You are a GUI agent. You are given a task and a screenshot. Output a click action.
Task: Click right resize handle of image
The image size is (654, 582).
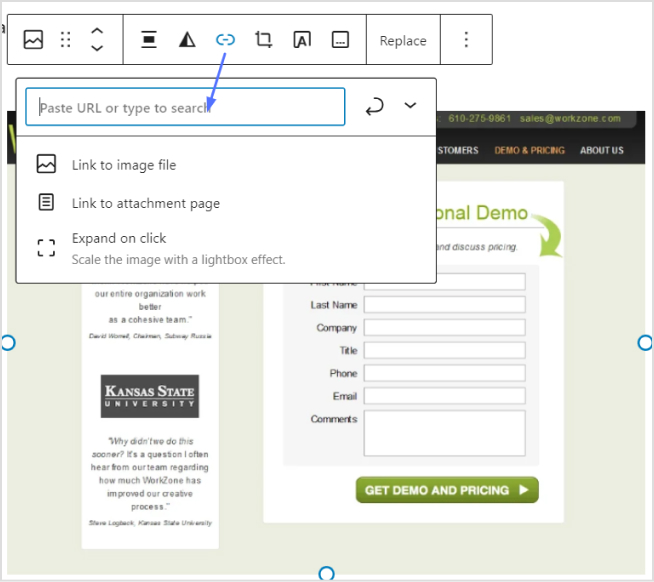(x=645, y=343)
